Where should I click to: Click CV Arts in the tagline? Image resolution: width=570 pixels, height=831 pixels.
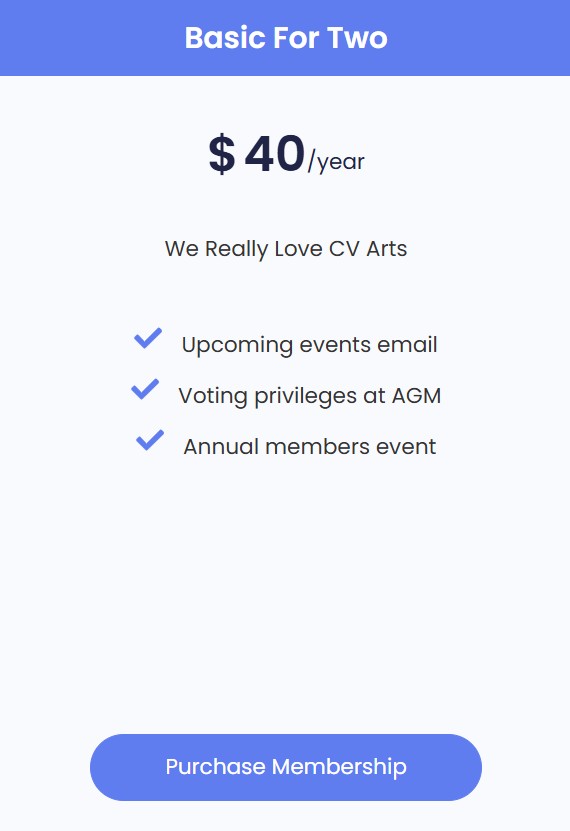[x=368, y=249]
